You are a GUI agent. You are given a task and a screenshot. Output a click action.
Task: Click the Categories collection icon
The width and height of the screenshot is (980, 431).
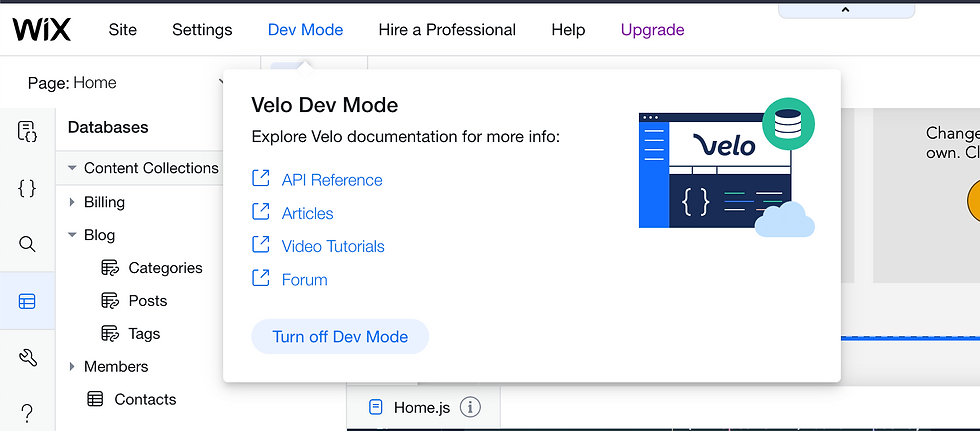point(110,268)
